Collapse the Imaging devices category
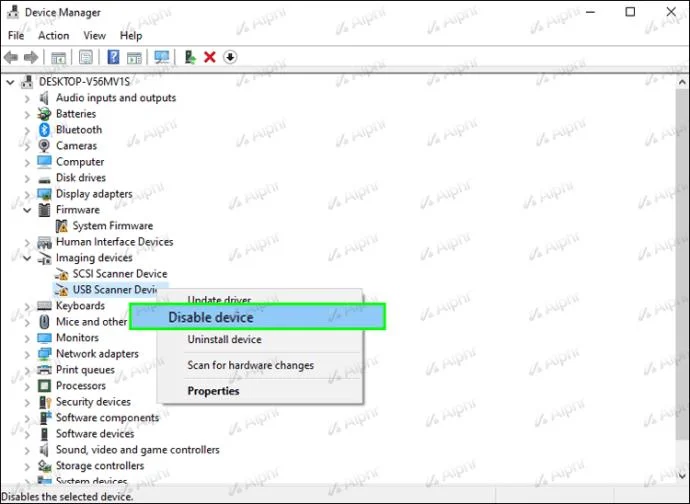Image resolution: width=690 pixels, height=504 pixels. click(x=27, y=258)
